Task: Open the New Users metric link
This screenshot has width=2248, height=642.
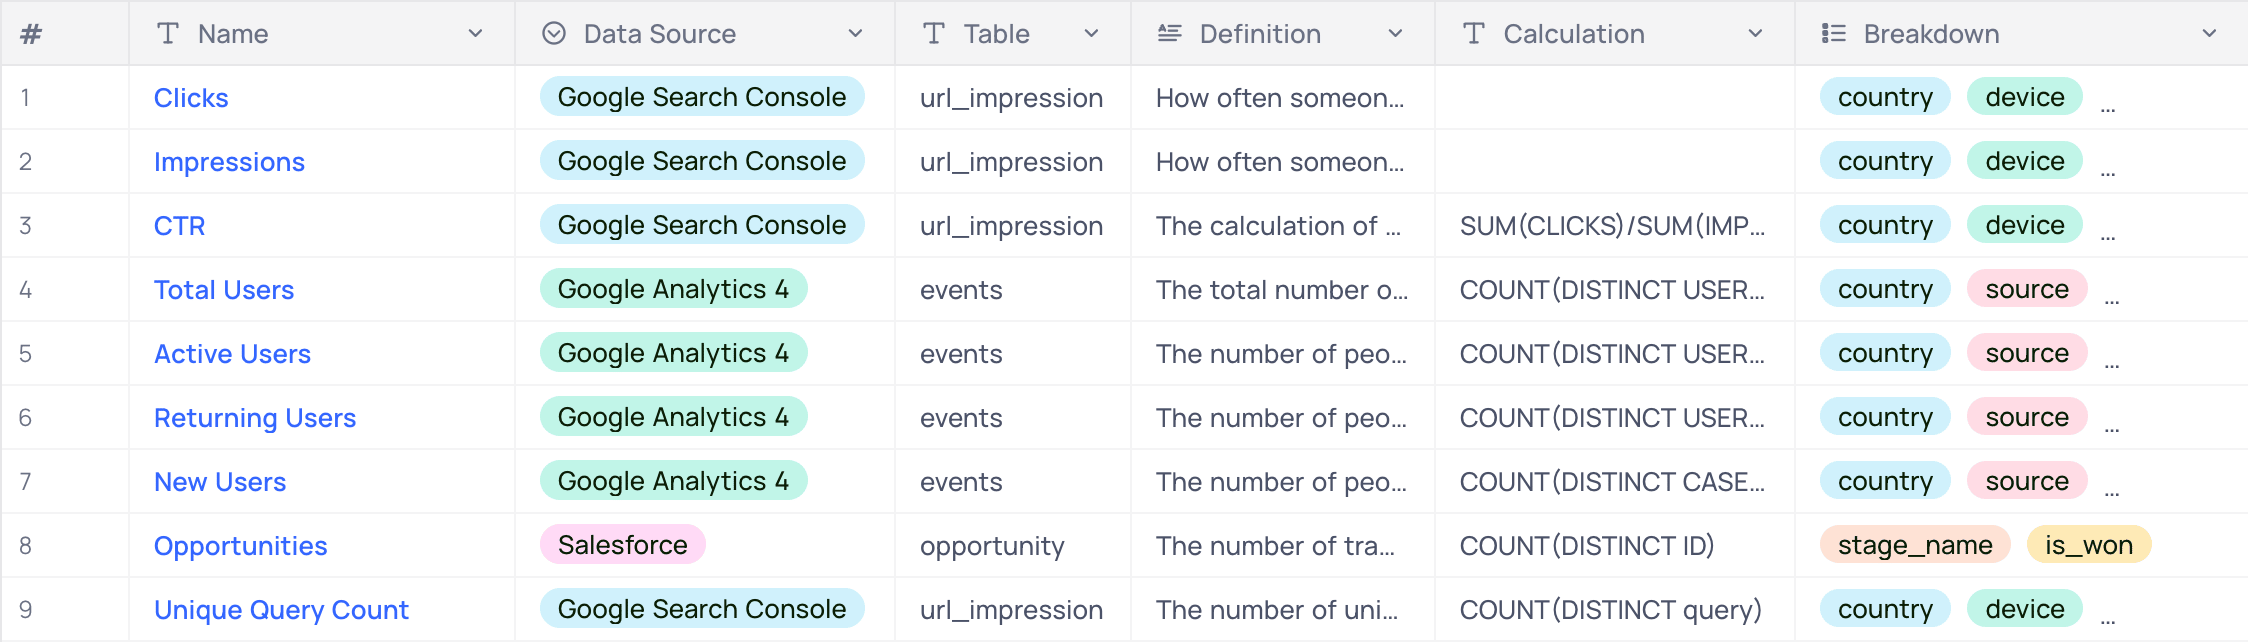Action: 220,482
